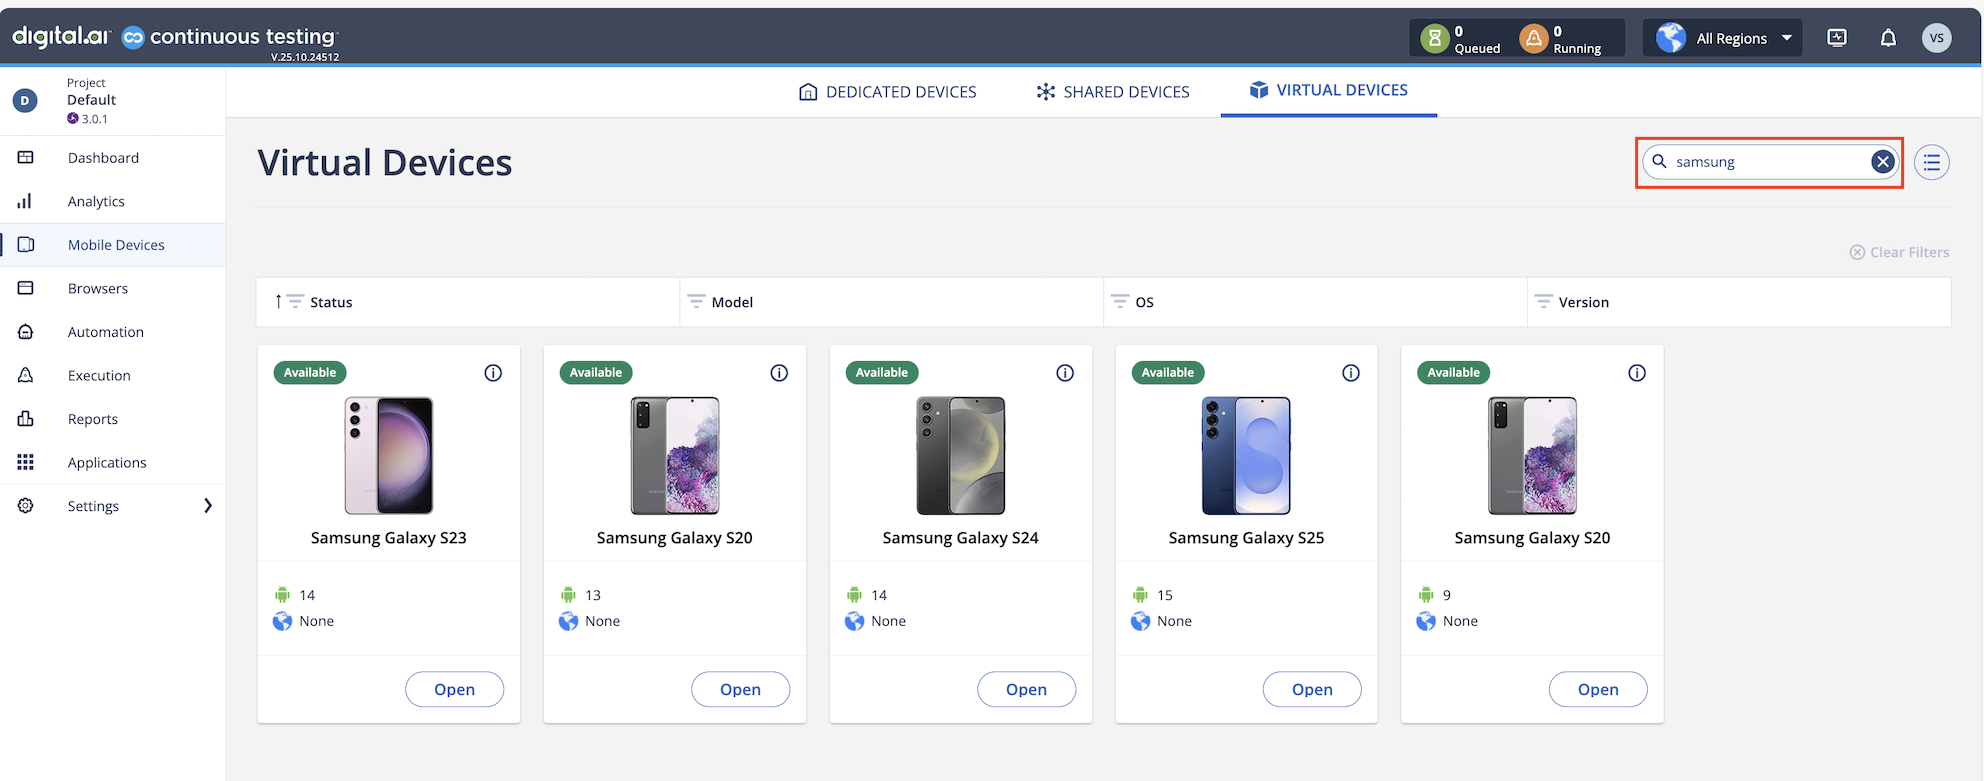
Task: Switch to Shared Devices tab
Action: pyautogui.click(x=1113, y=92)
